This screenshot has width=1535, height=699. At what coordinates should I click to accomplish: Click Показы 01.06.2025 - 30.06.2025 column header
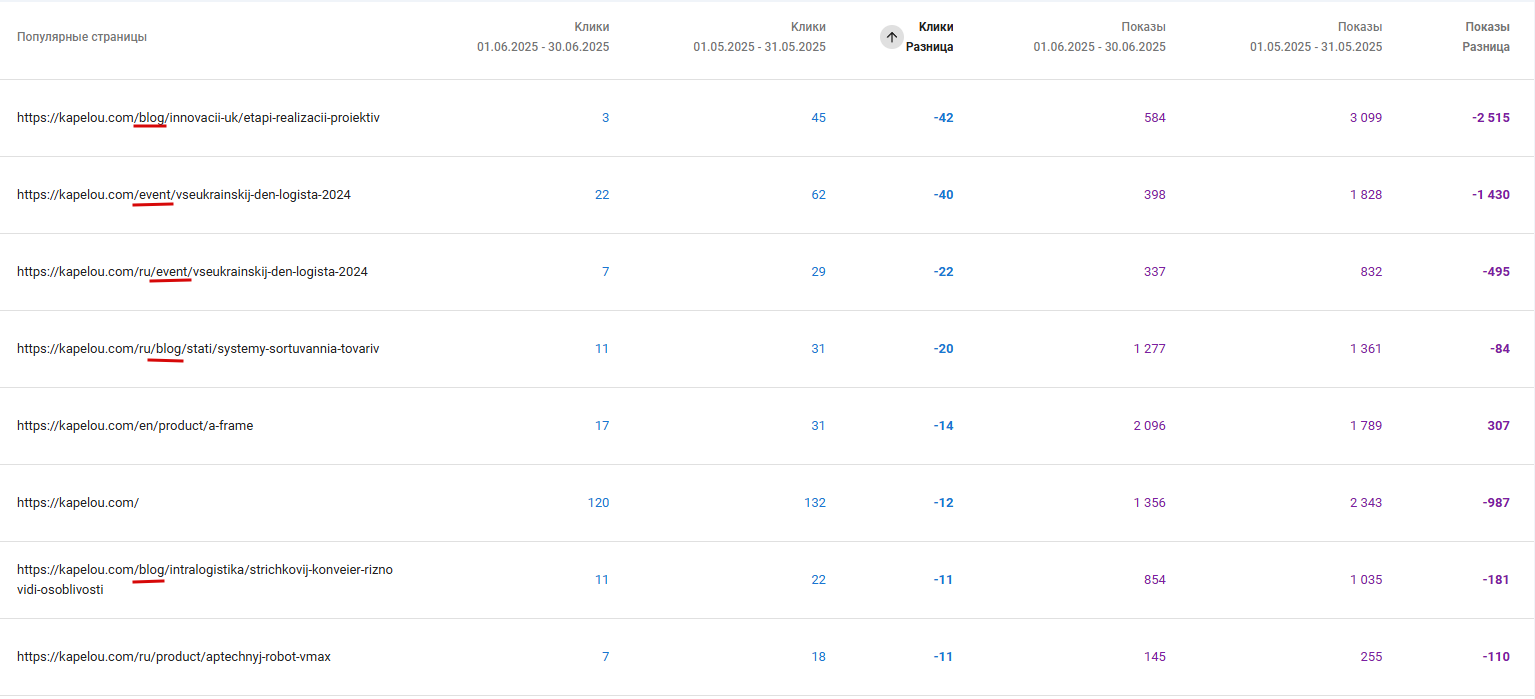1100,37
